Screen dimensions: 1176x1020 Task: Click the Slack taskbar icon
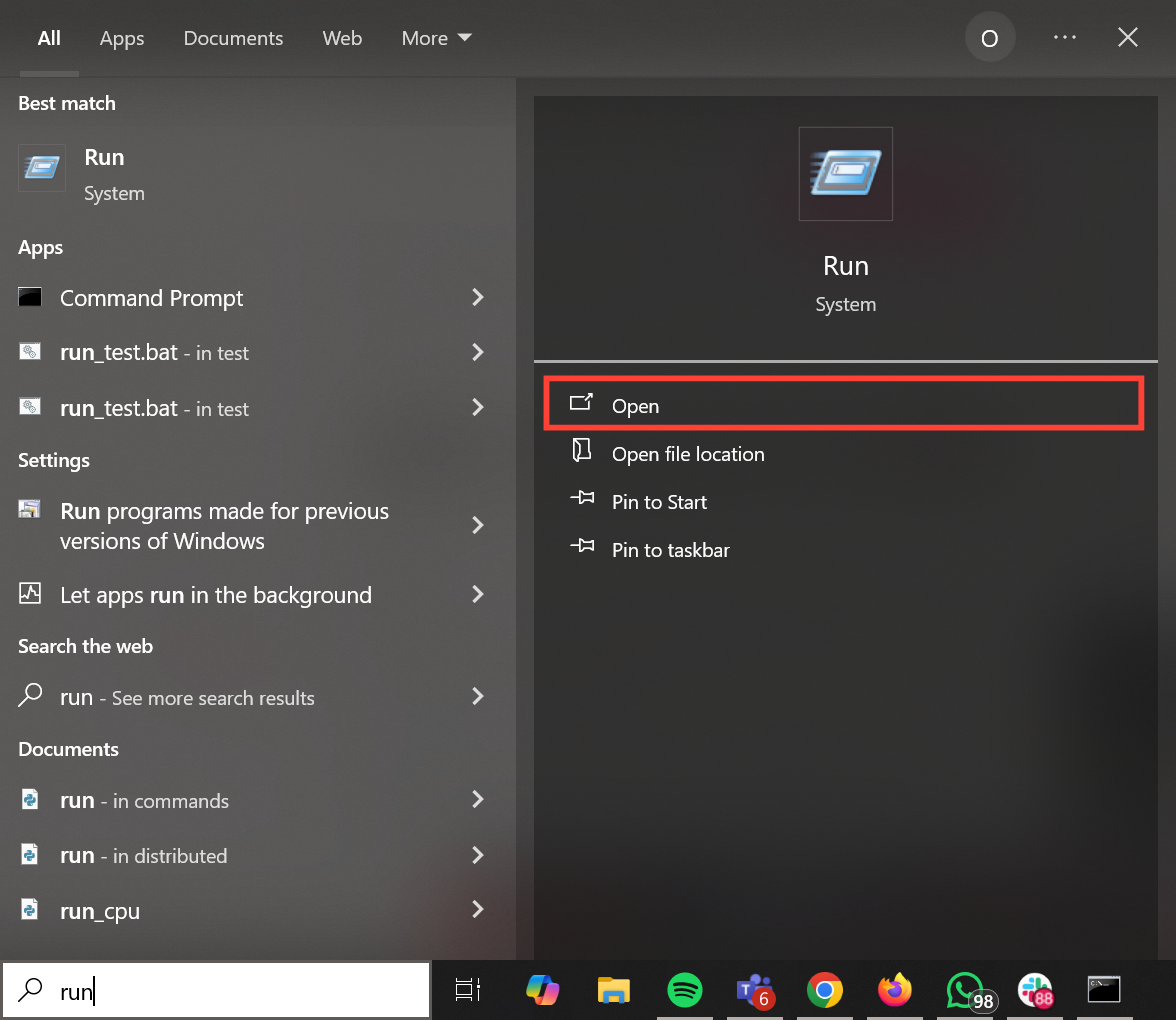click(x=1034, y=990)
